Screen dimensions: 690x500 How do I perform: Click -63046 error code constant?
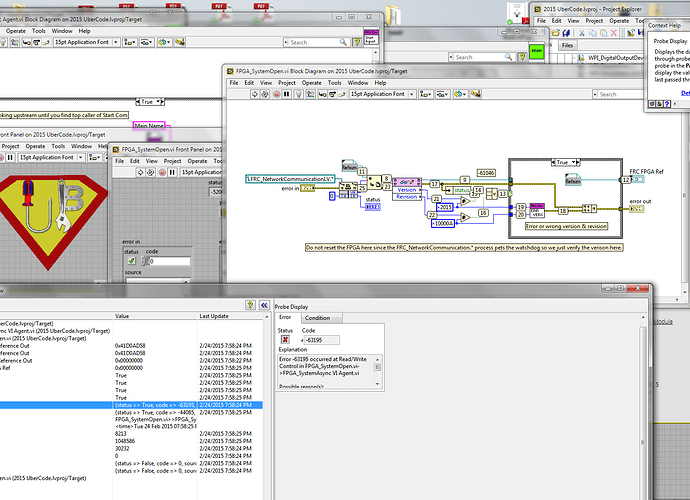pos(486,173)
